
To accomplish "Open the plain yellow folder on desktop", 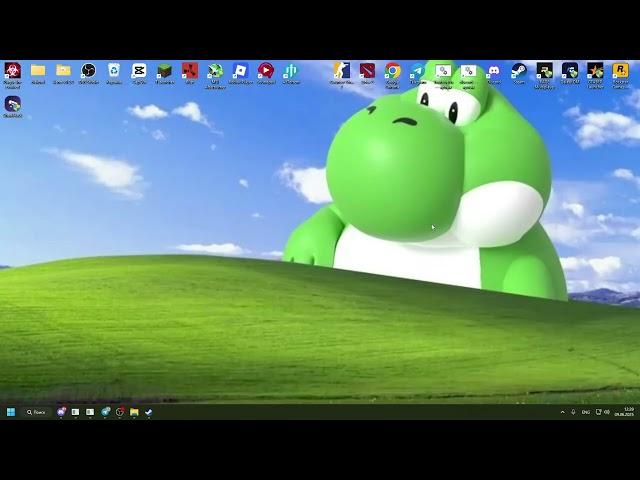I will point(38,71).
